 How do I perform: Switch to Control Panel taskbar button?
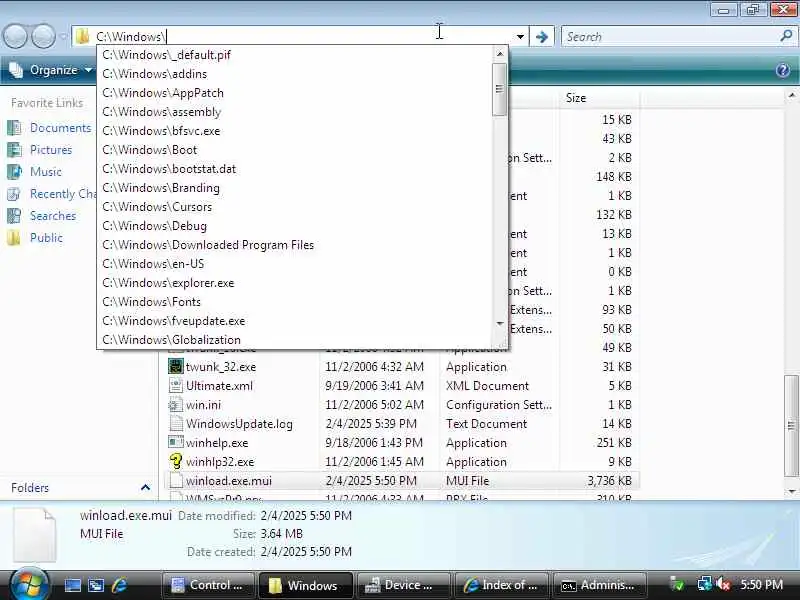[x=208, y=585]
